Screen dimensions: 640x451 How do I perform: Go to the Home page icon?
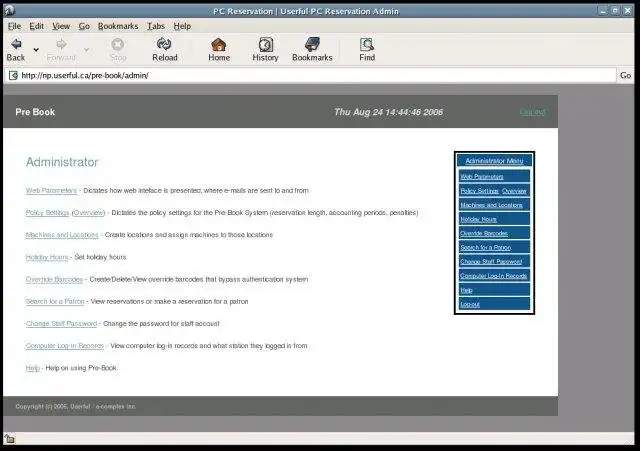tap(219, 44)
